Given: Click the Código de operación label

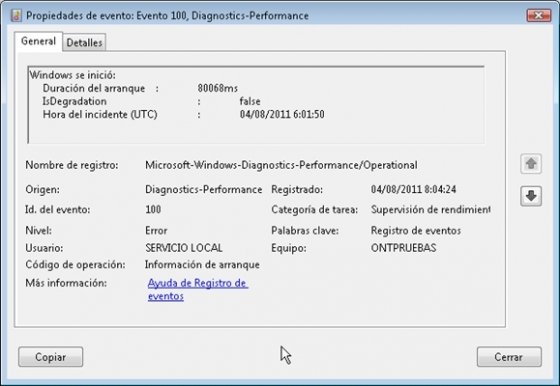Looking at the screenshot, I should click(75, 265).
